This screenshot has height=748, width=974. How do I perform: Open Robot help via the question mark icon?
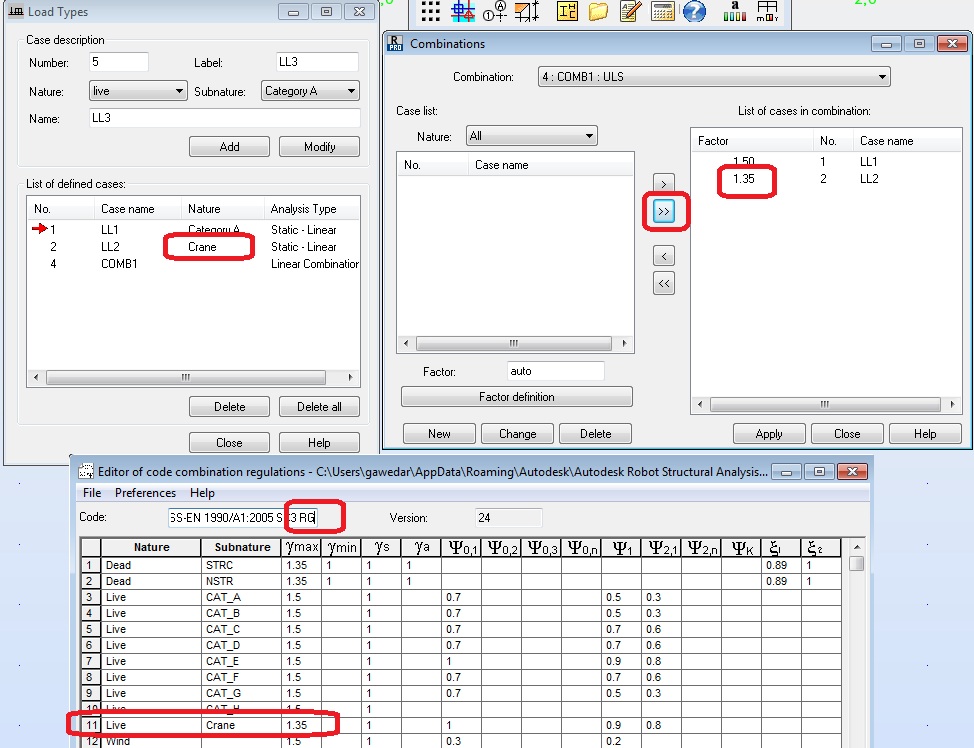(694, 13)
